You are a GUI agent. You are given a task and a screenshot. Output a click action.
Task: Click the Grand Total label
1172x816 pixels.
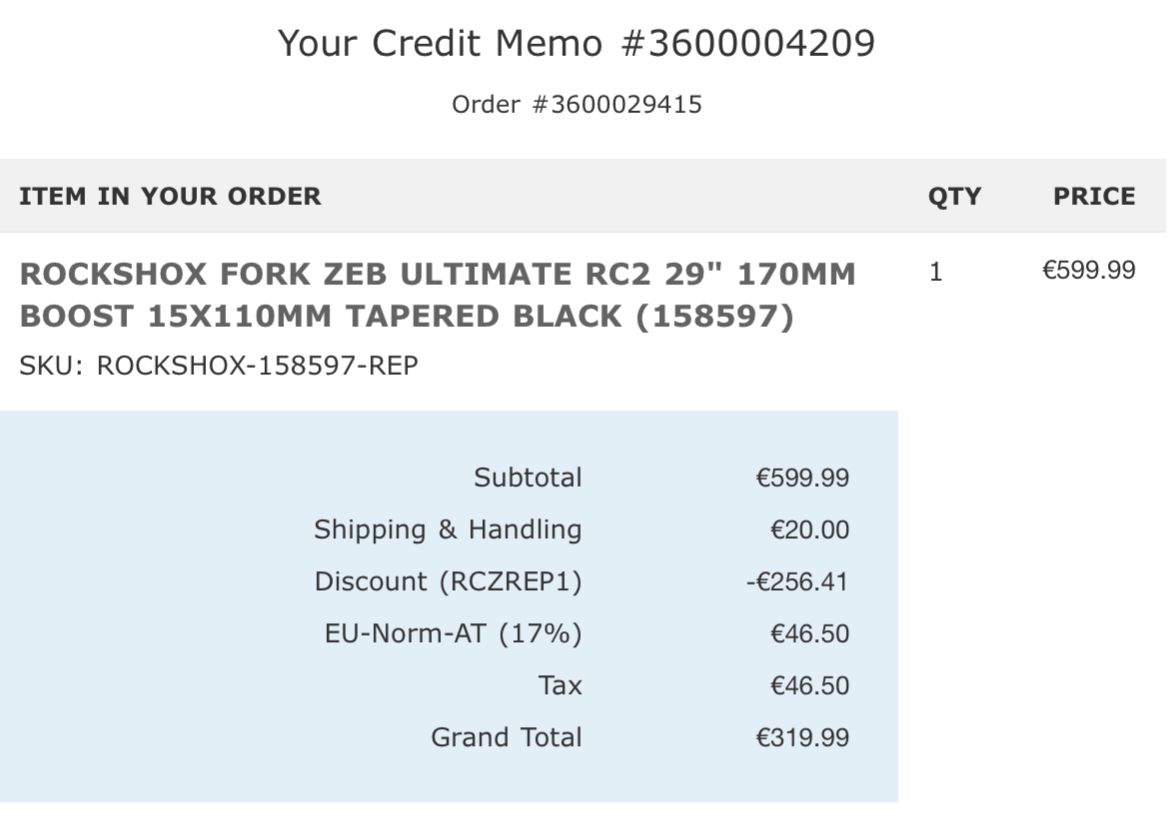tap(506, 738)
